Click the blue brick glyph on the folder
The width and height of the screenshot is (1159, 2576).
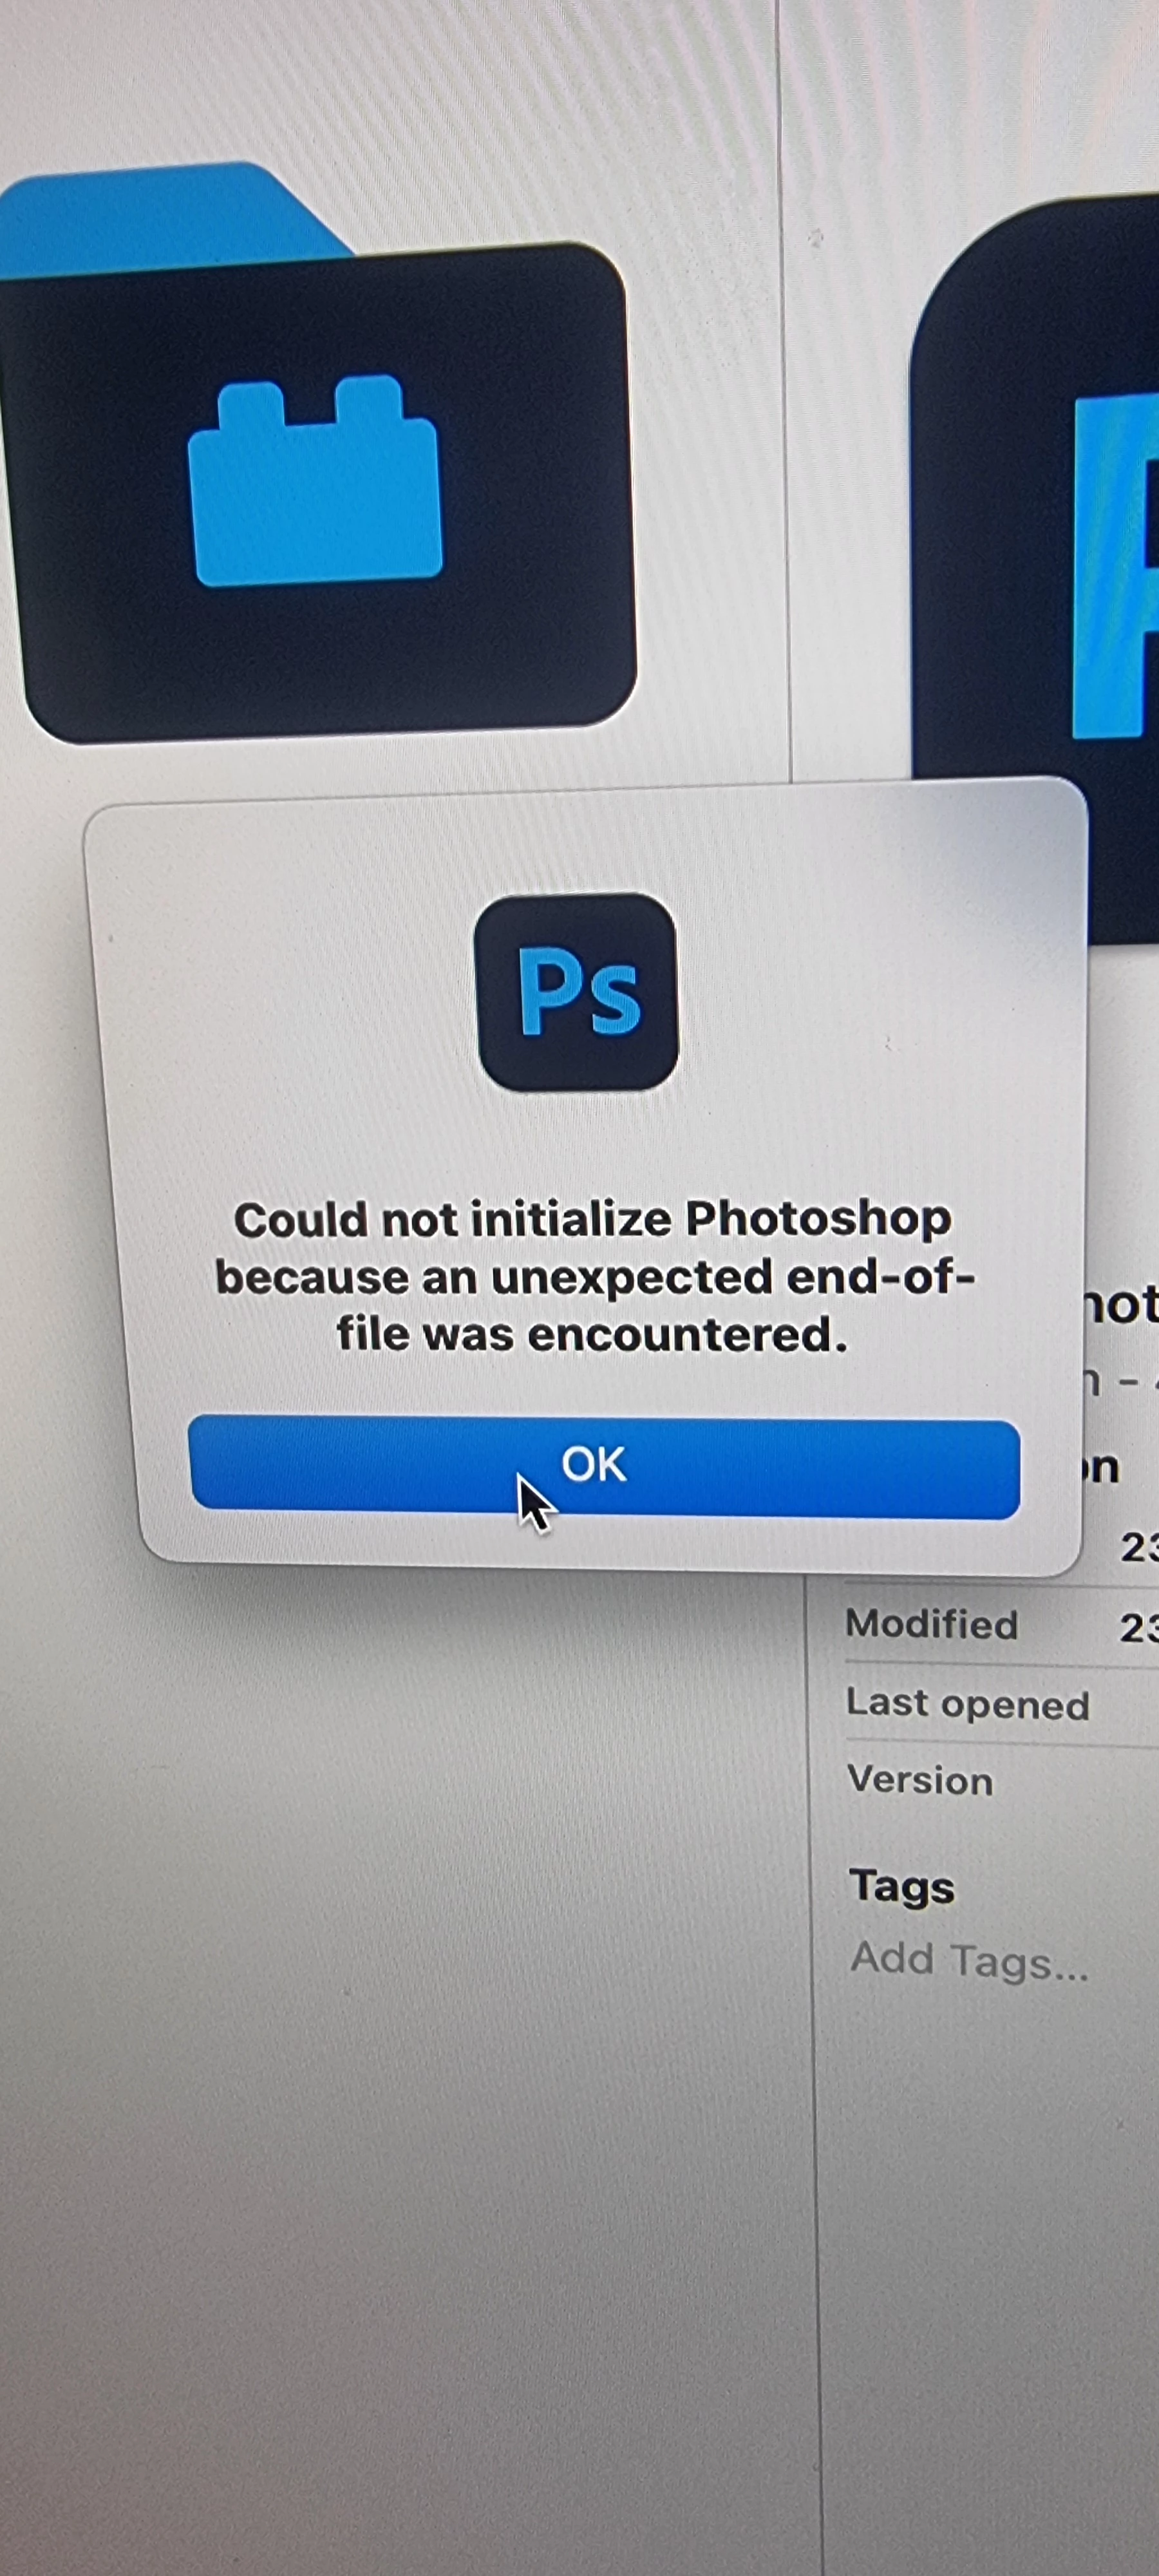pos(316,481)
